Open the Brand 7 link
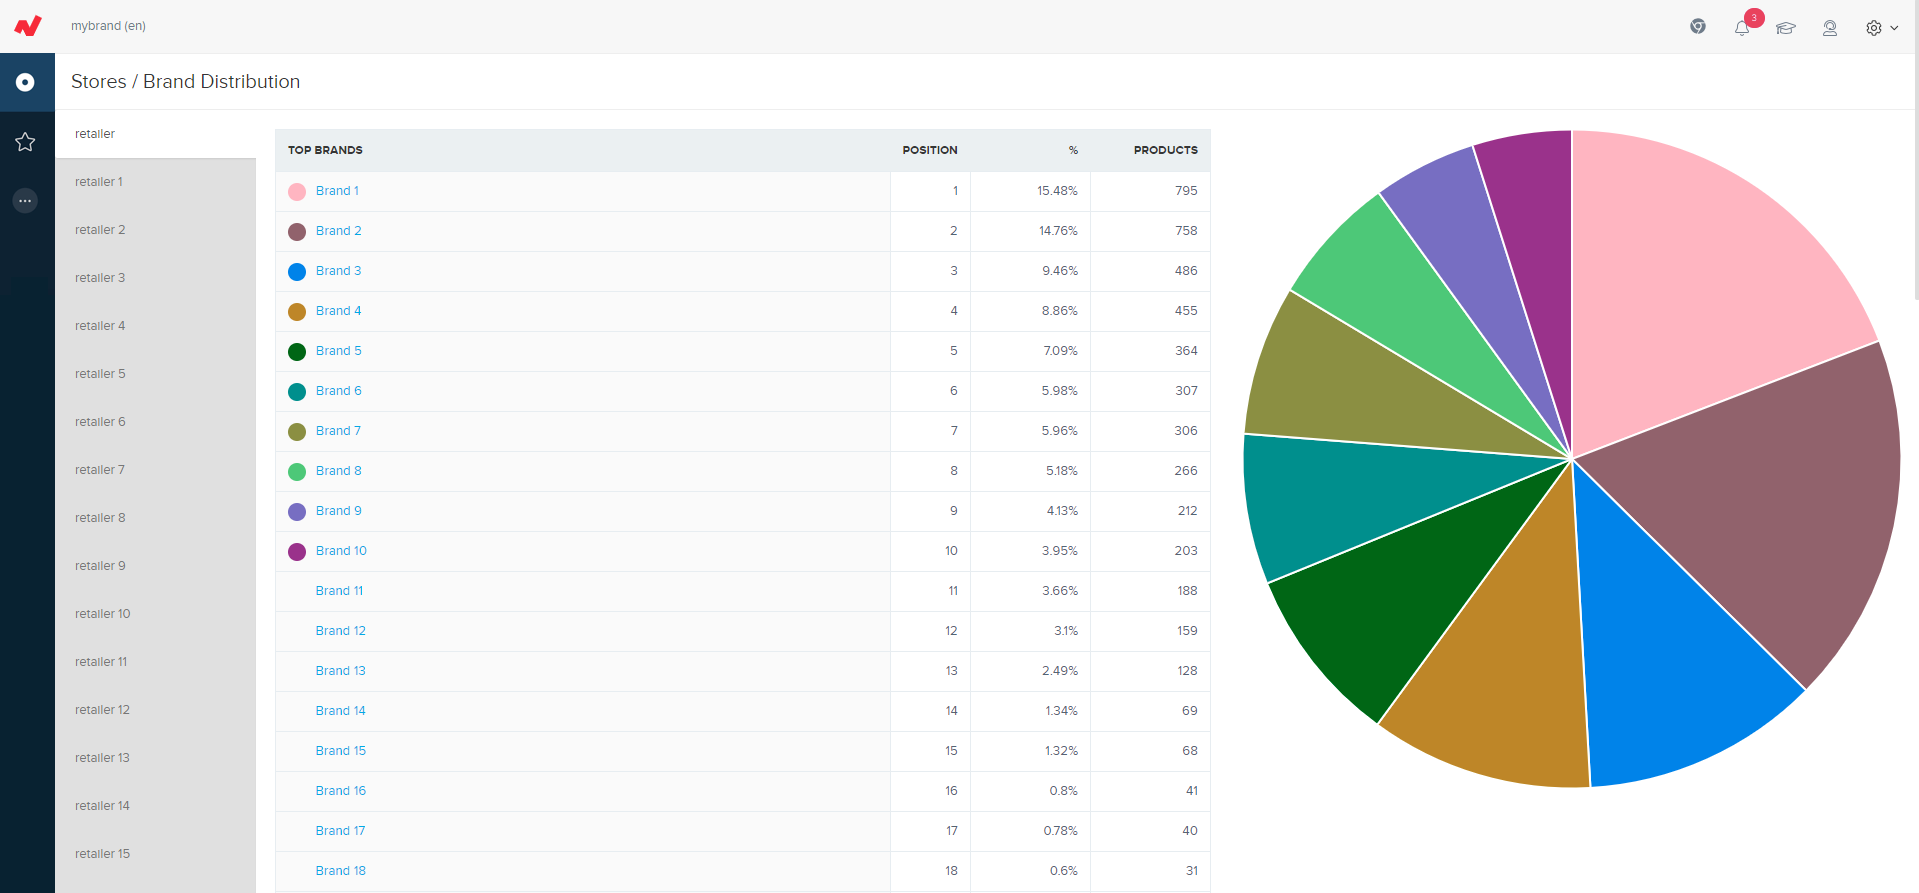 coord(338,431)
